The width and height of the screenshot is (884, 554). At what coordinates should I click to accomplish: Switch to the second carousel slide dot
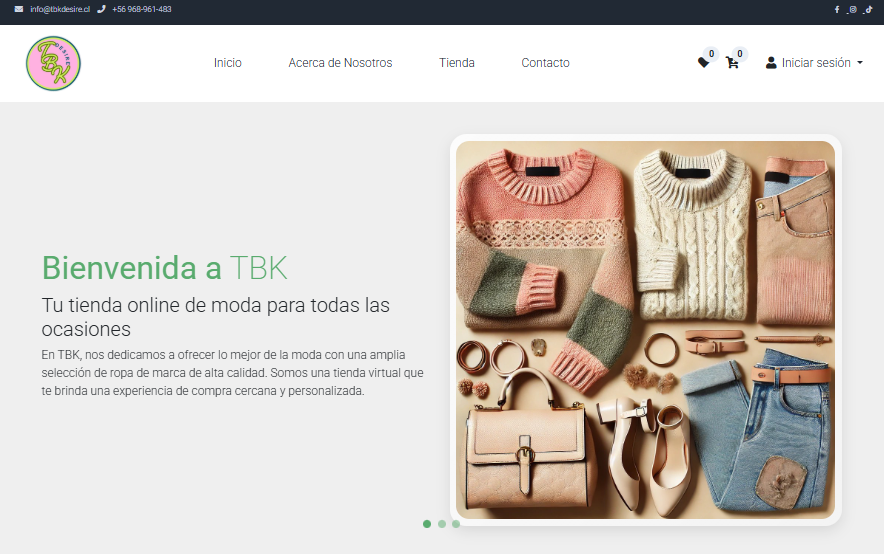(441, 524)
